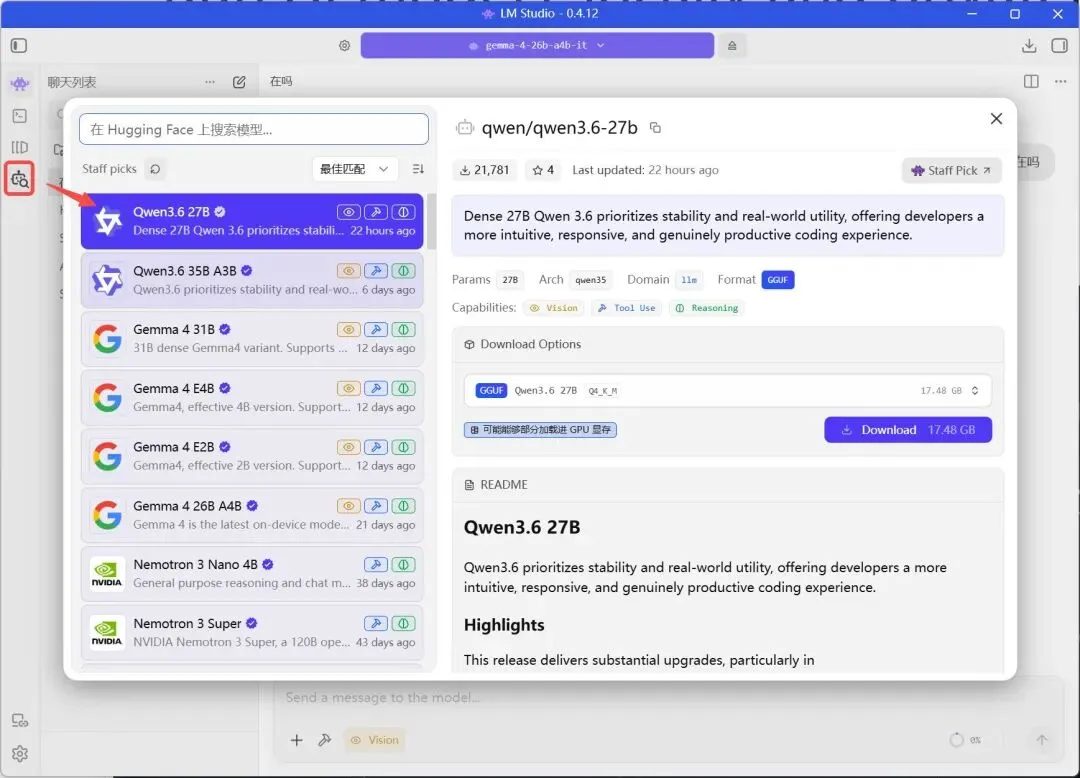Open the Discover model search in the left rail
Screen dimensions: 1080x778
(19, 179)
